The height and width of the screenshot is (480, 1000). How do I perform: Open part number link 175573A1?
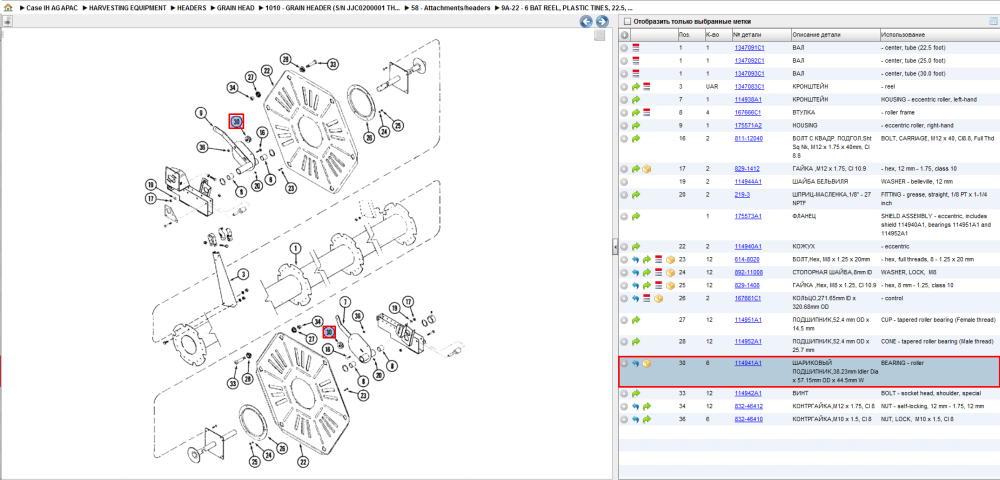tap(748, 217)
